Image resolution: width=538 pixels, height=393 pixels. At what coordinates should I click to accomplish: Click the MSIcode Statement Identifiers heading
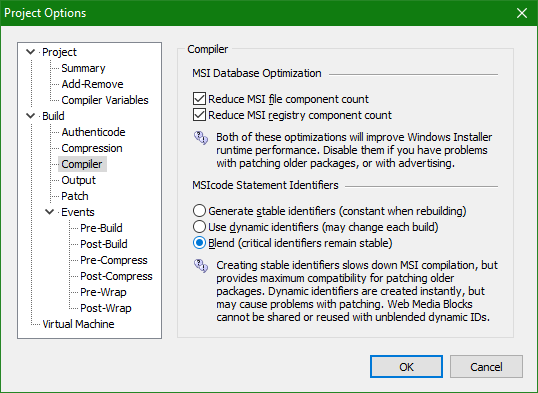[265, 185]
